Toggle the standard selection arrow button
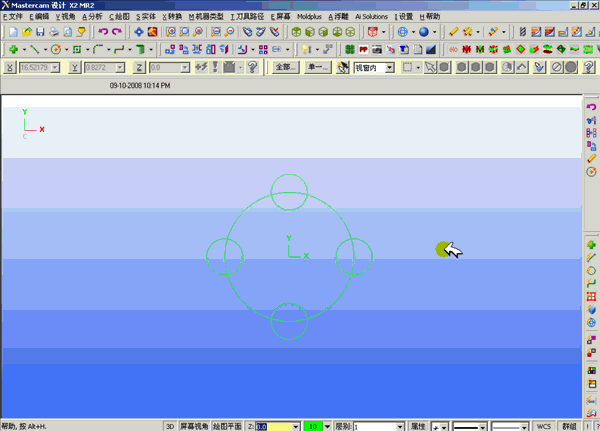Image resolution: width=600 pixels, height=431 pixels. tap(430, 68)
